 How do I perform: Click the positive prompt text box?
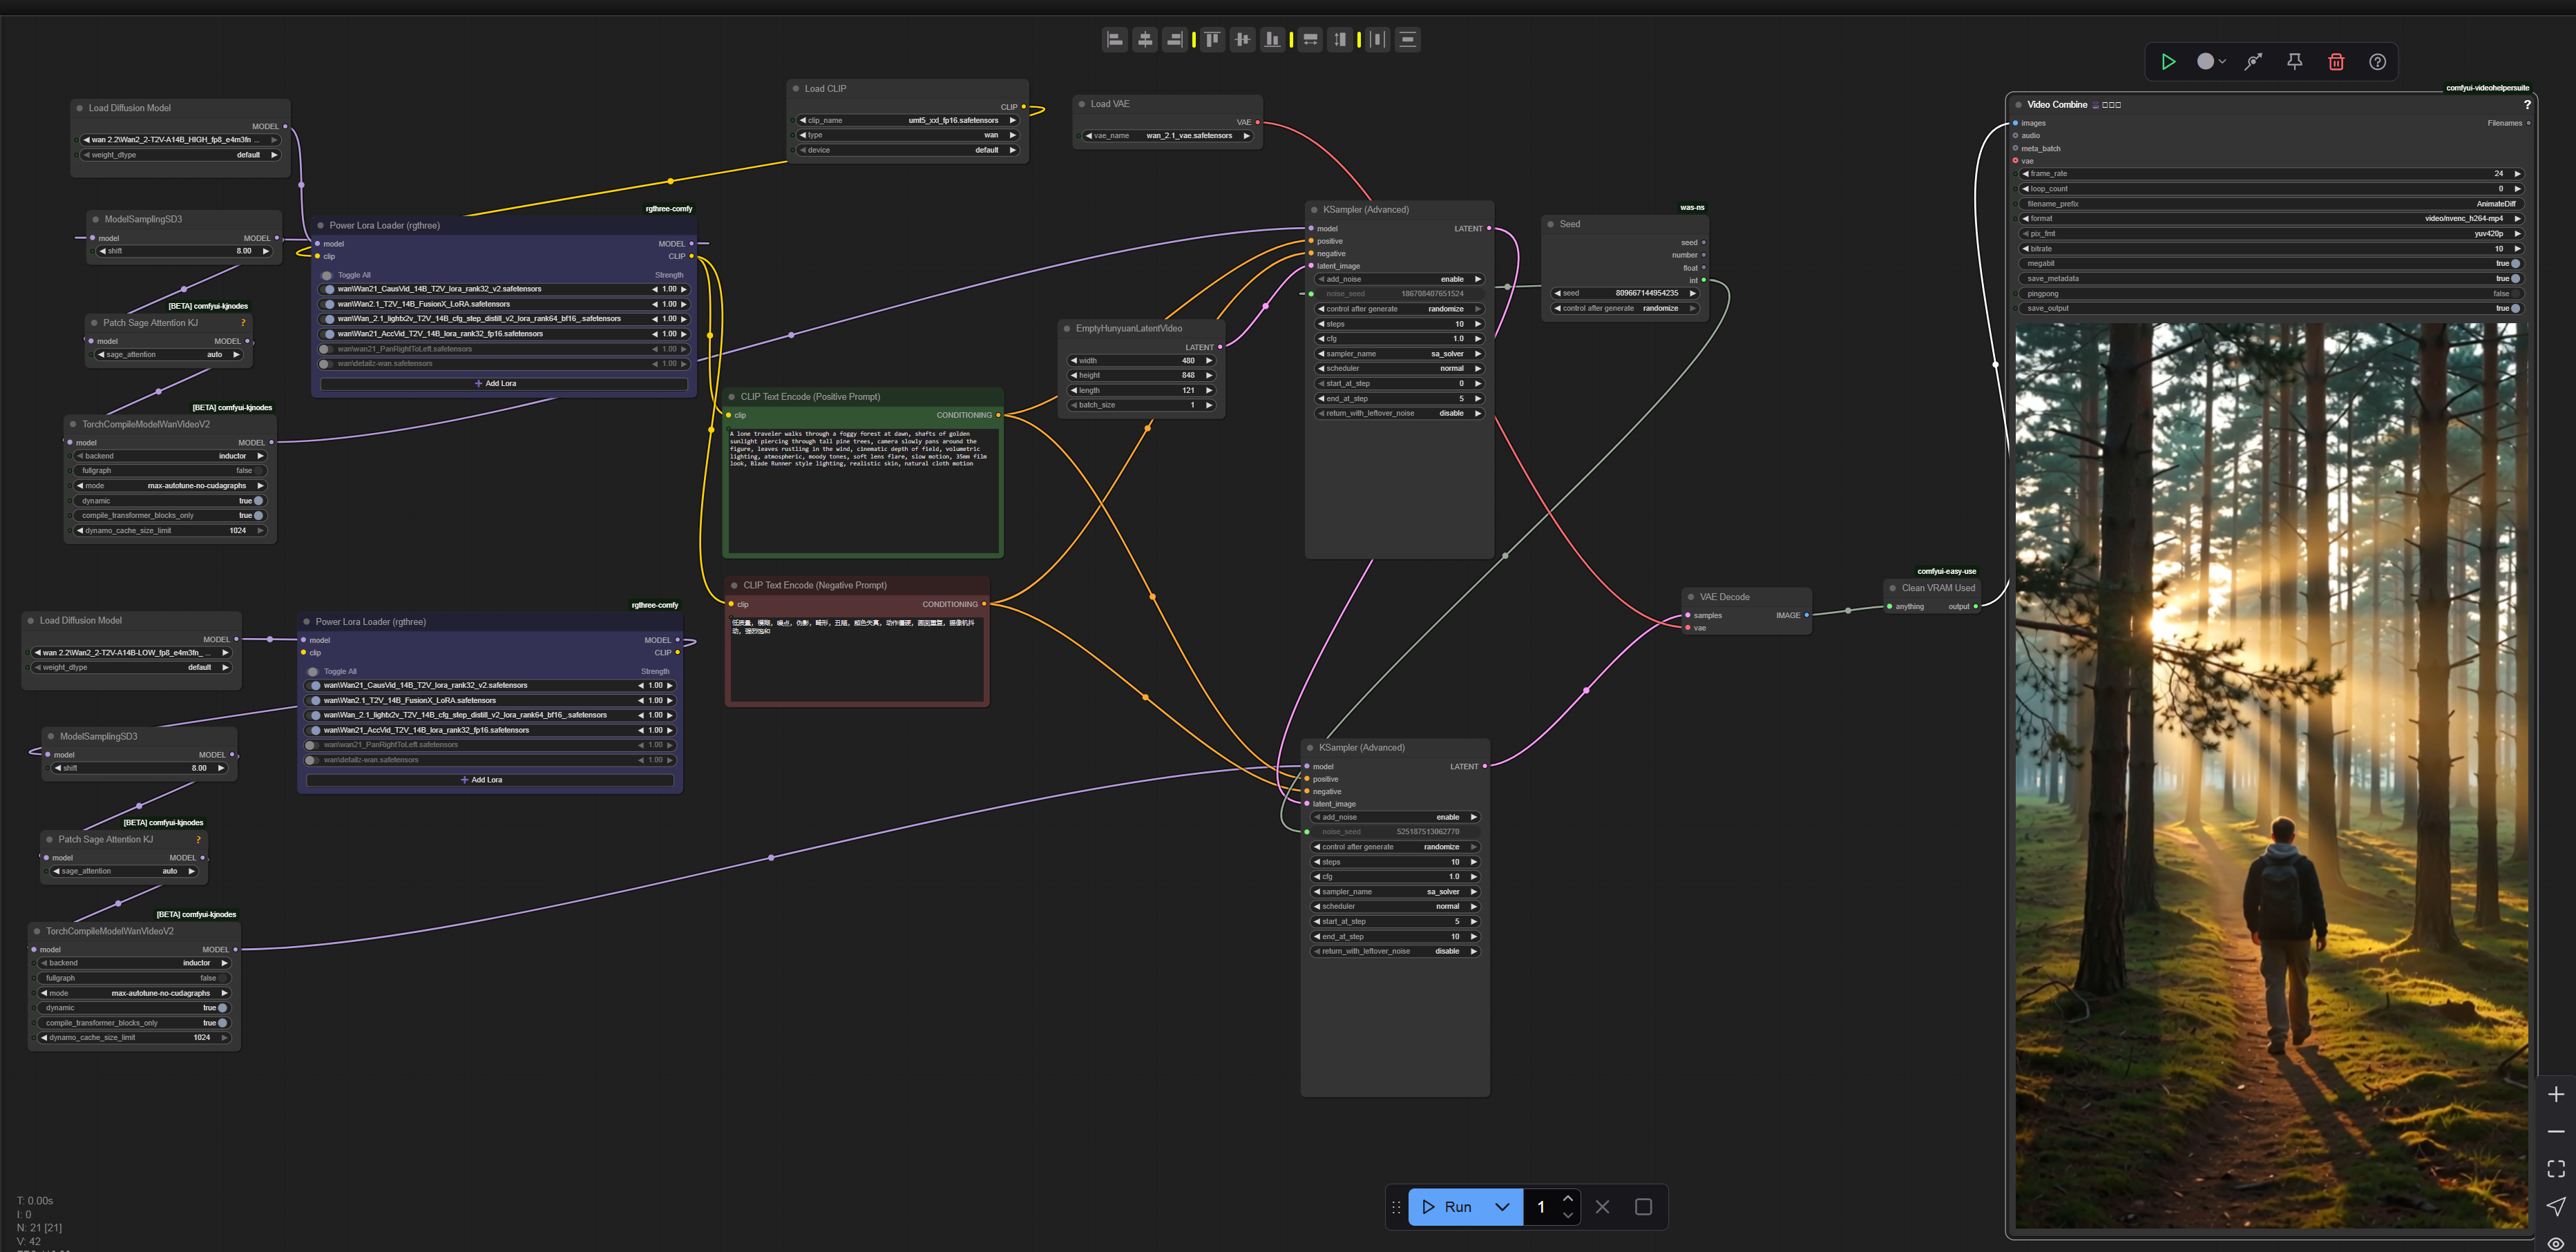(862, 490)
